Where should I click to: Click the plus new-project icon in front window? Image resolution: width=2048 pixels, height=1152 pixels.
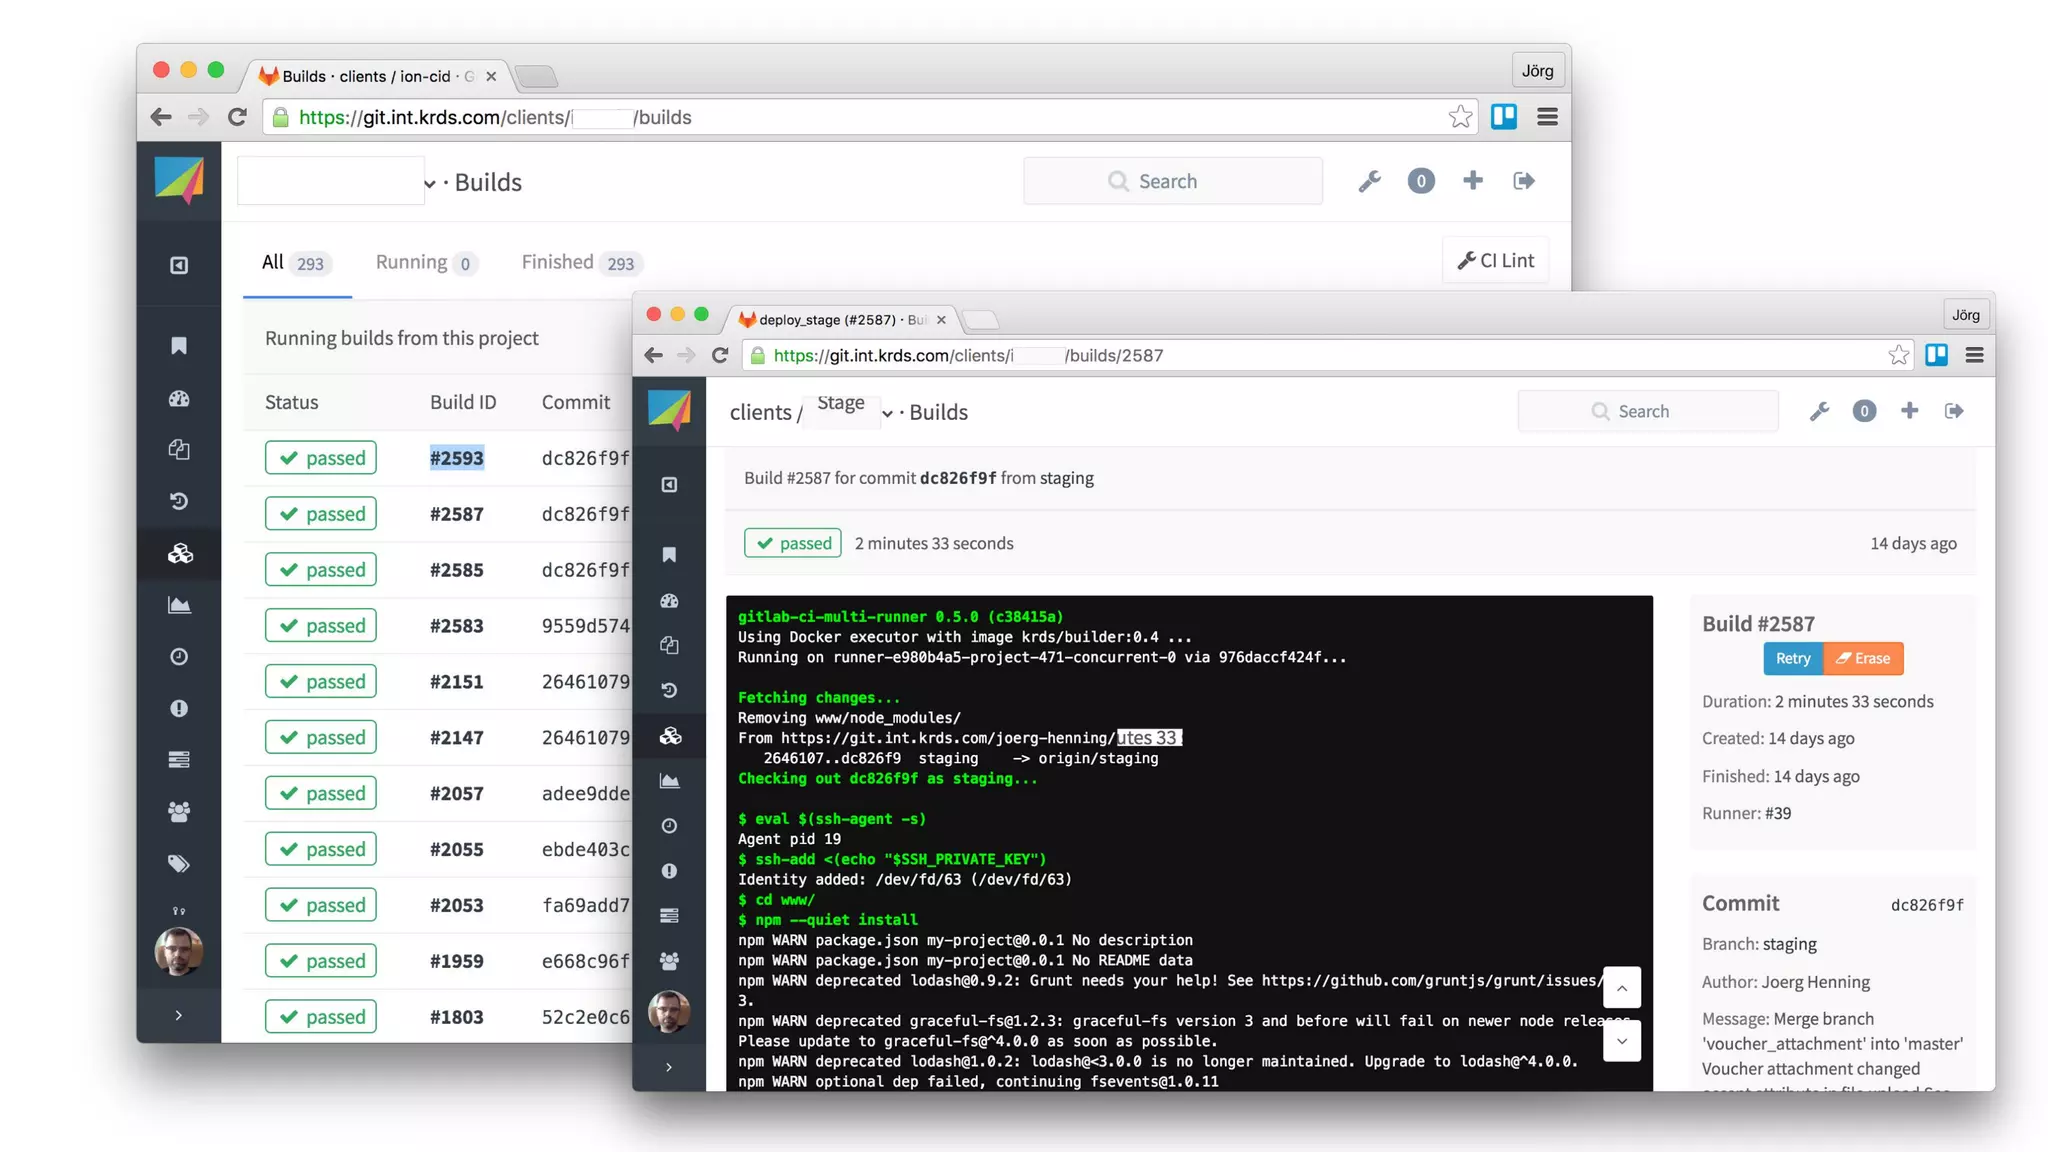click(1909, 411)
